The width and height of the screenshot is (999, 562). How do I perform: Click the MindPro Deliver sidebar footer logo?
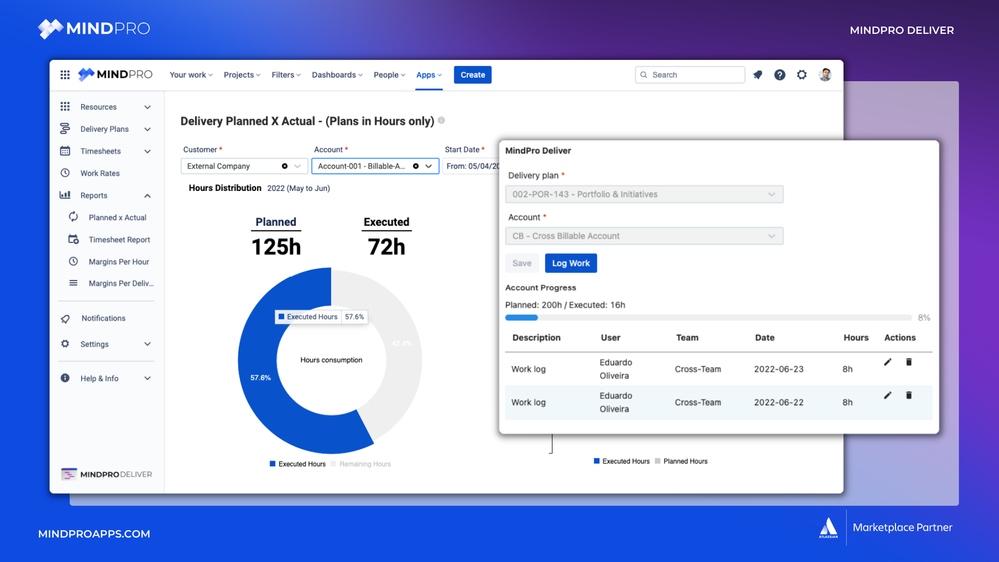click(106, 474)
